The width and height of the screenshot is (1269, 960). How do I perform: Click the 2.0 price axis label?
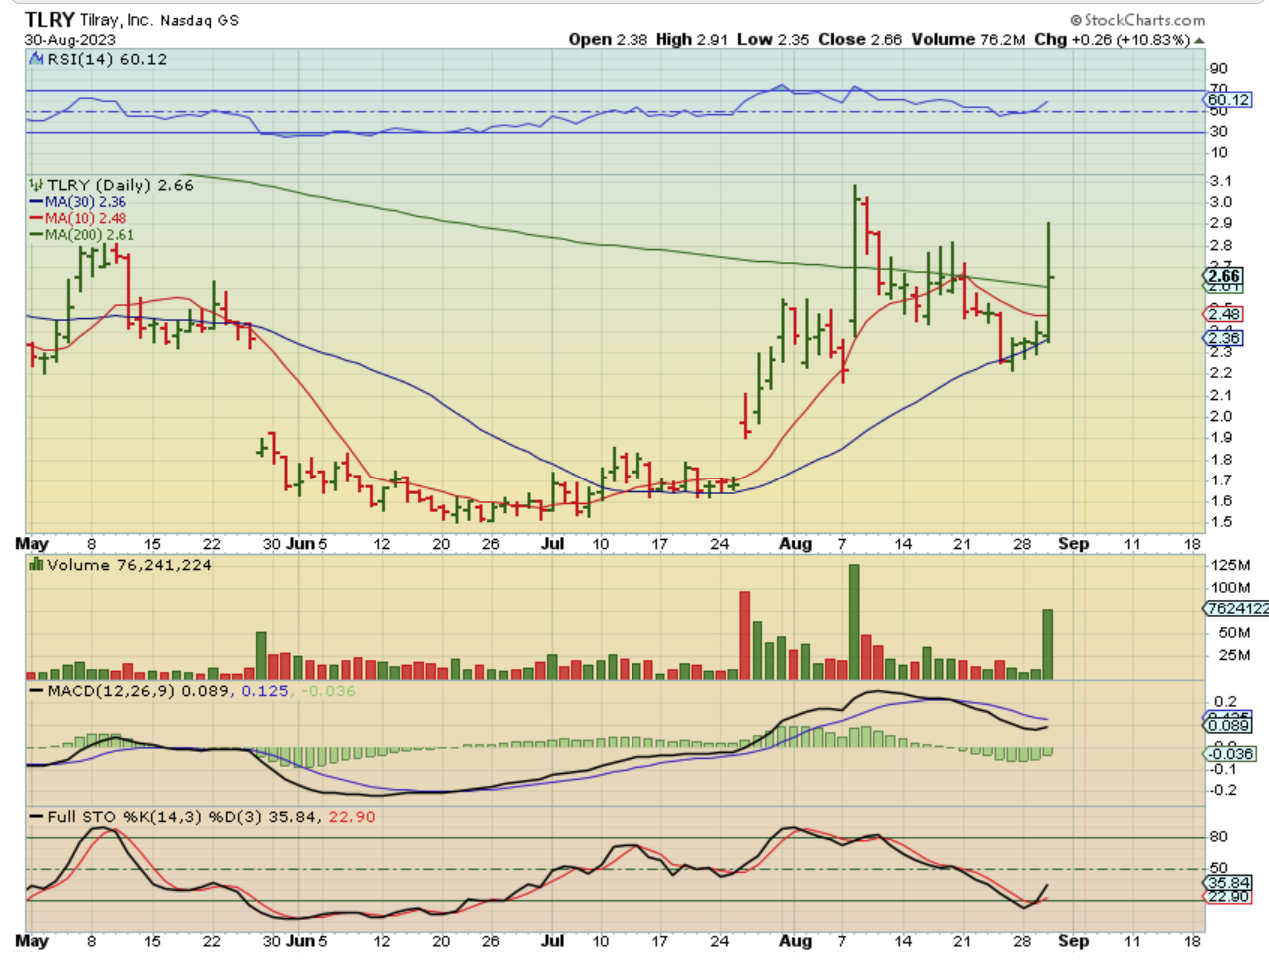coord(1220,416)
